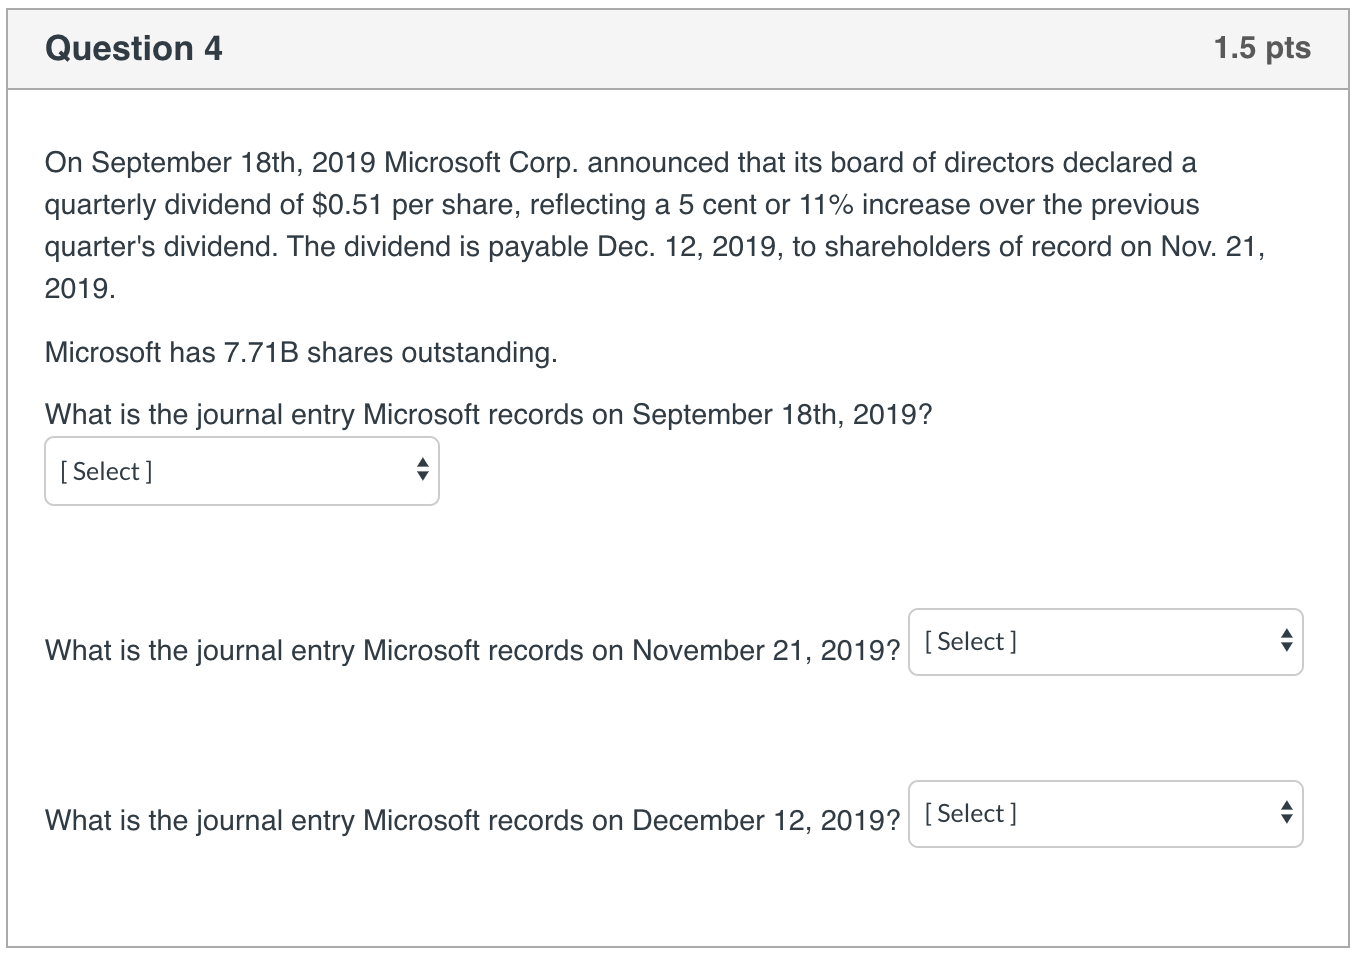Viewport: 1356px width, 956px height.
Task: Click the paragraph about quarterly dividend of $0.51
Action: point(655,225)
